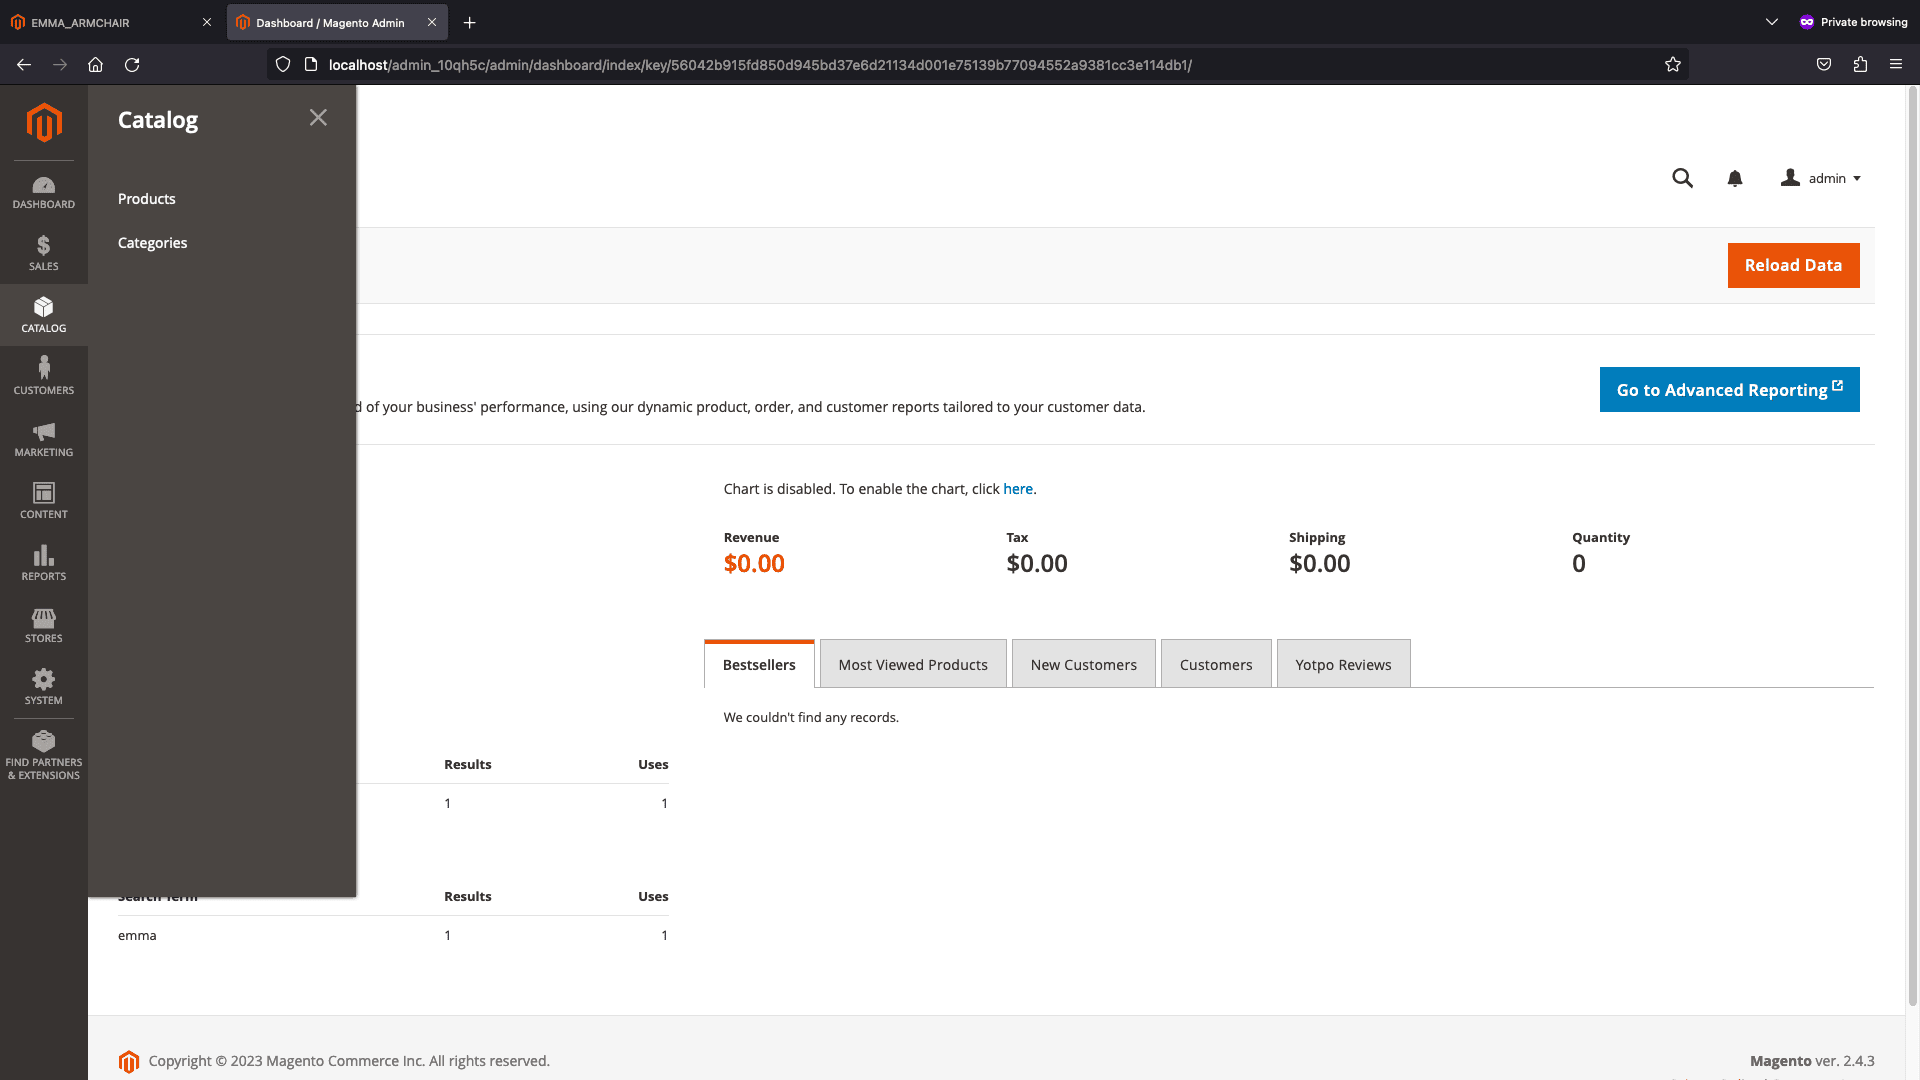Open Go to Advanced Reporting
This screenshot has width=1920, height=1080.
[1729, 388]
